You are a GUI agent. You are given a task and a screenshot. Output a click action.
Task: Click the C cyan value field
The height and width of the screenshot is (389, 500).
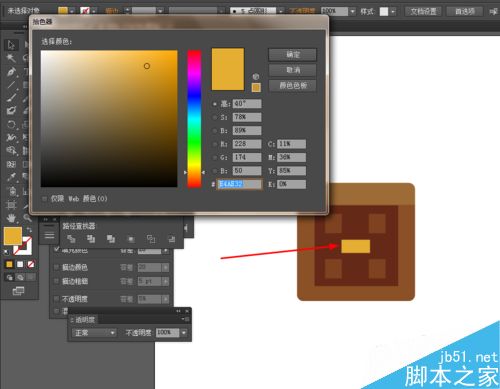point(291,144)
